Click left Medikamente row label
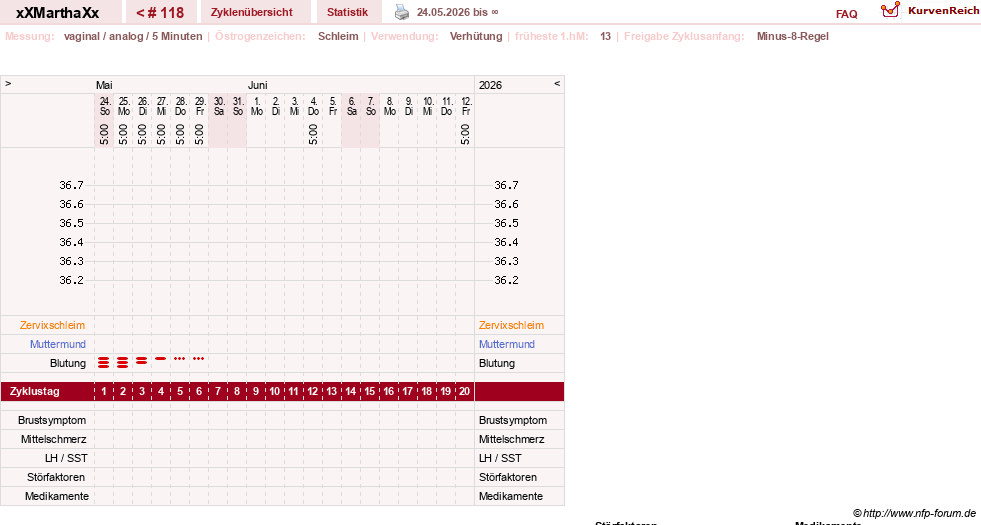This screenshot has width=981, height=525. click(56, 496)
